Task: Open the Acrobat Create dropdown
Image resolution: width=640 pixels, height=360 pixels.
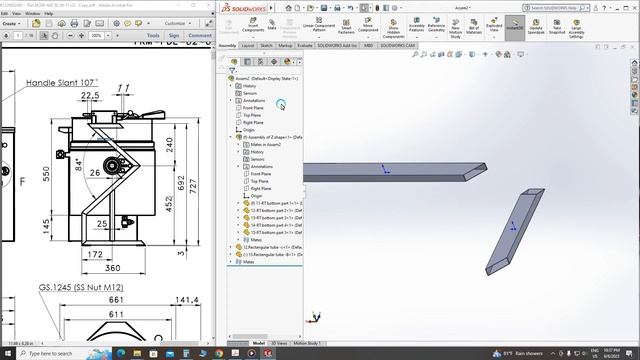Action: pyautogui.click(x=11, y=24)
